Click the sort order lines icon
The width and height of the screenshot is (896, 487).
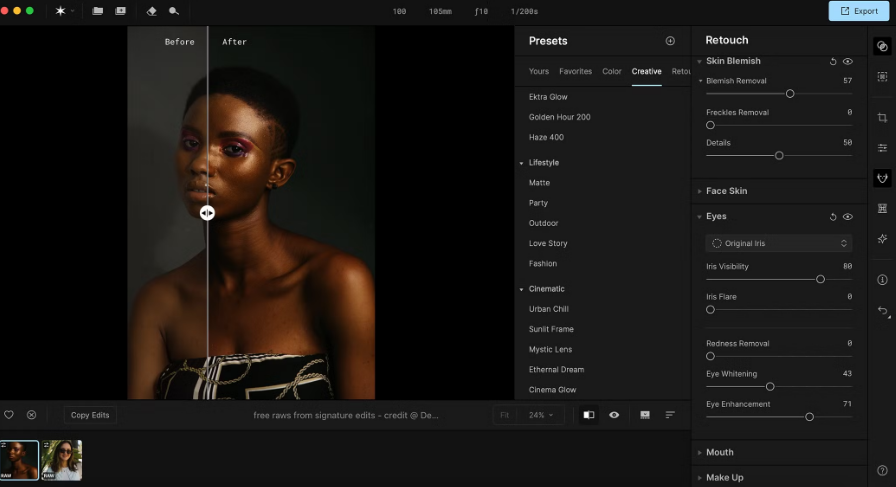tap(670, 415)
